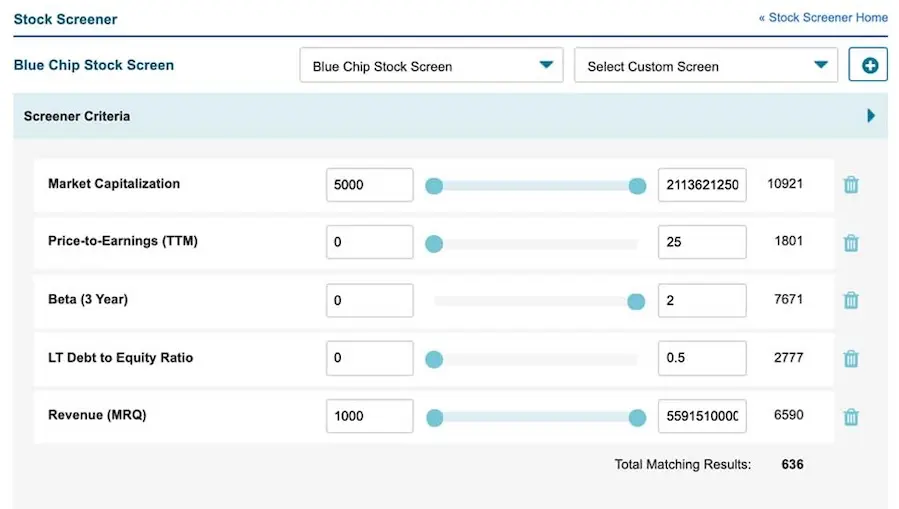Click the Price-to-Earnings maximum field showing 25
The height and width of the screenshot is (509, 899).
701,242
